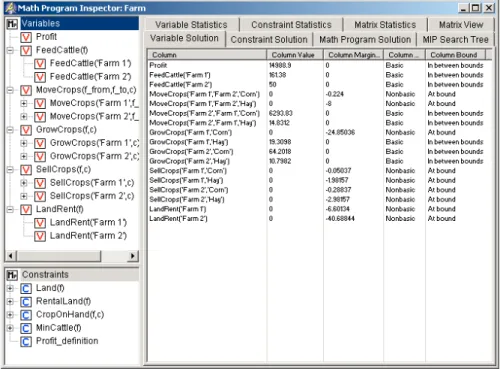Image resolution: width=500 pixels, height=369 pixels.
Task: Click the V icon beside SellCrops('Farm 2',c)
Action: tap(40, 196)
